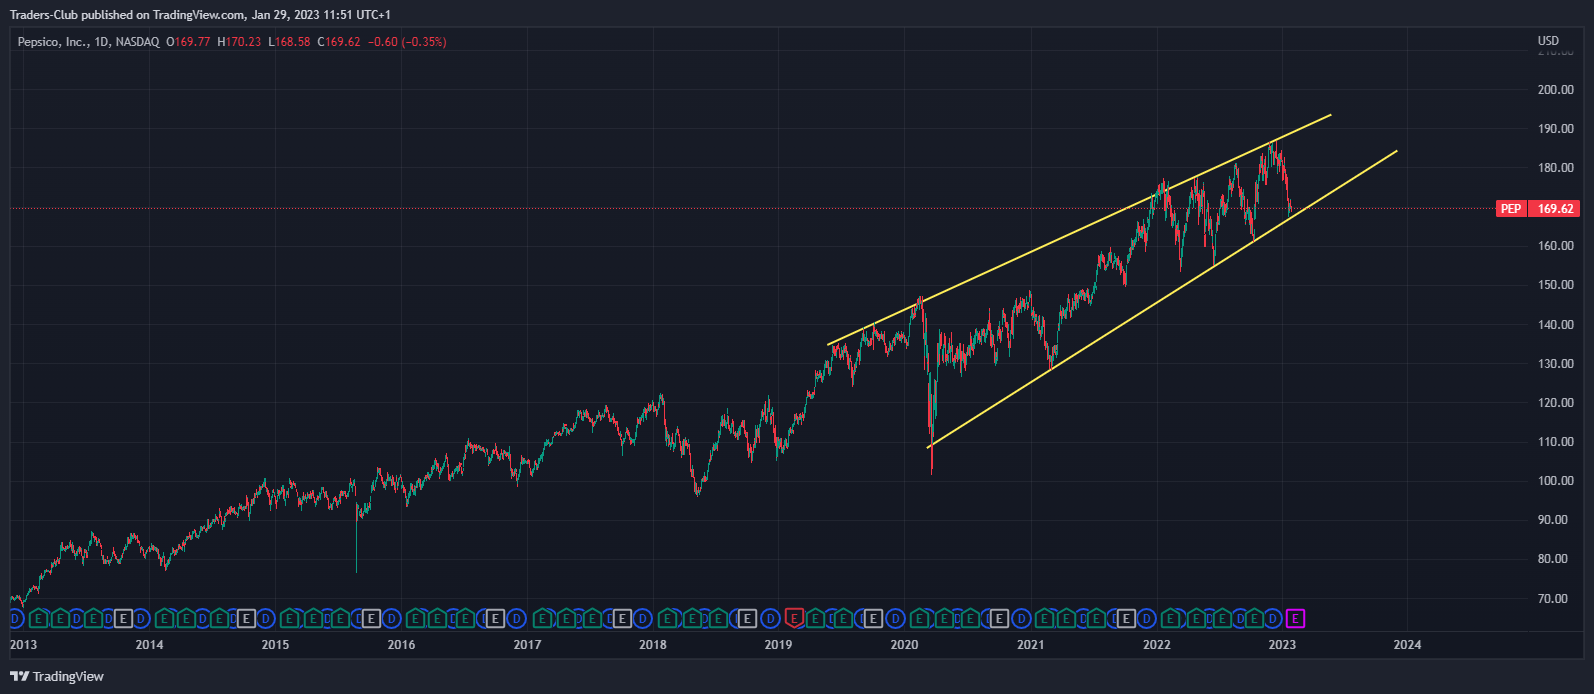Click the gray E earnings marker in late 2020
The height and width of the screenshot is (694, 1594).
click(998, 618)
